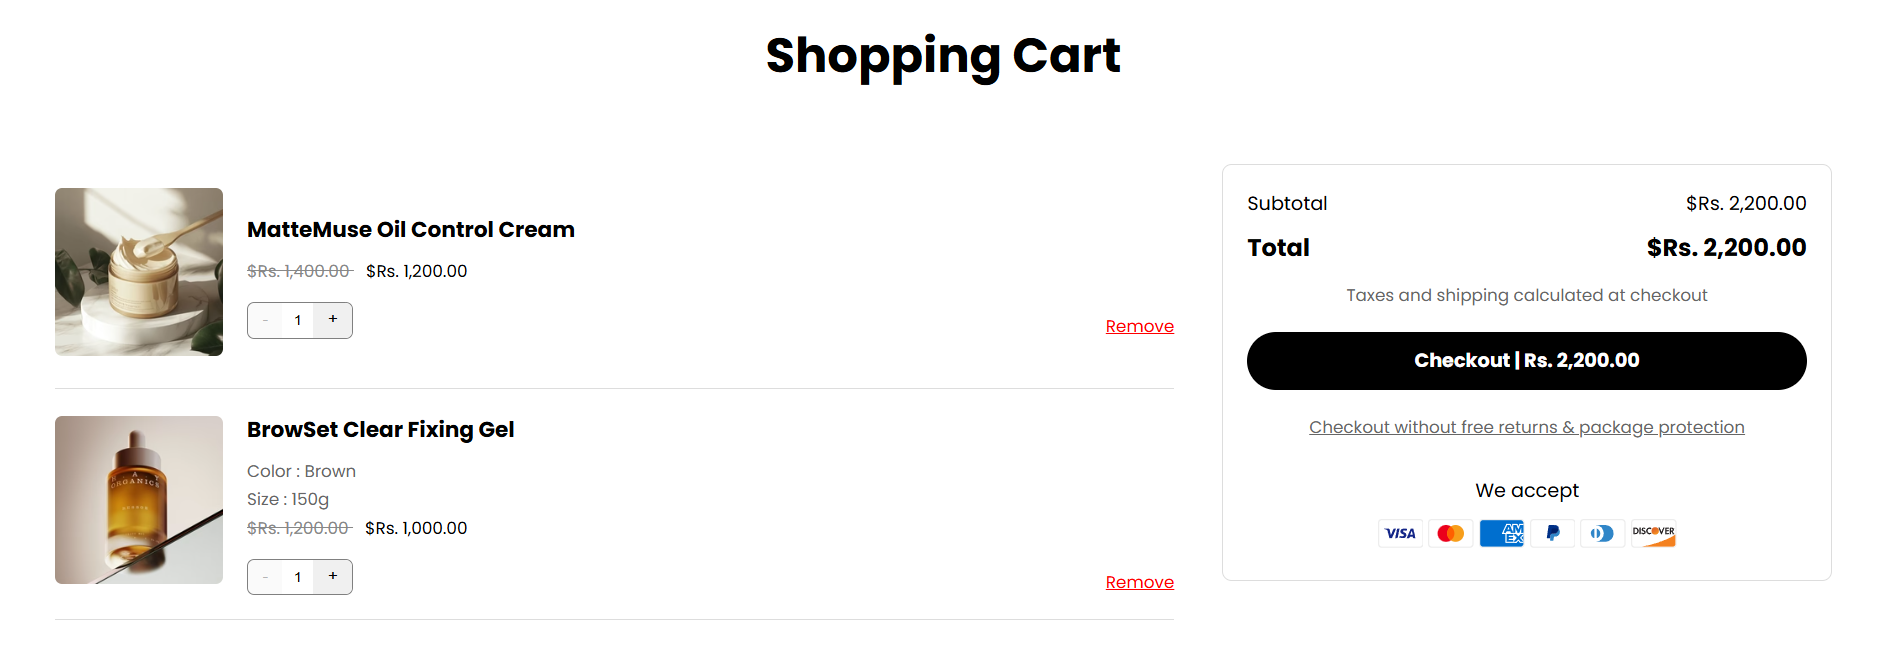Remove MatteMuse Oil Control Cream from cart
Viewport: 1882px width, 665px height.
click(1139, 326)
